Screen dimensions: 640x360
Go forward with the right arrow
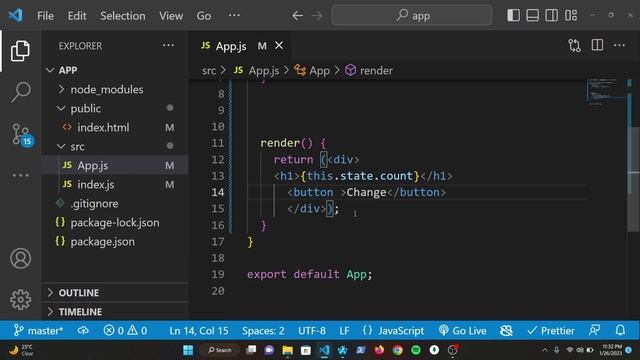317,16
